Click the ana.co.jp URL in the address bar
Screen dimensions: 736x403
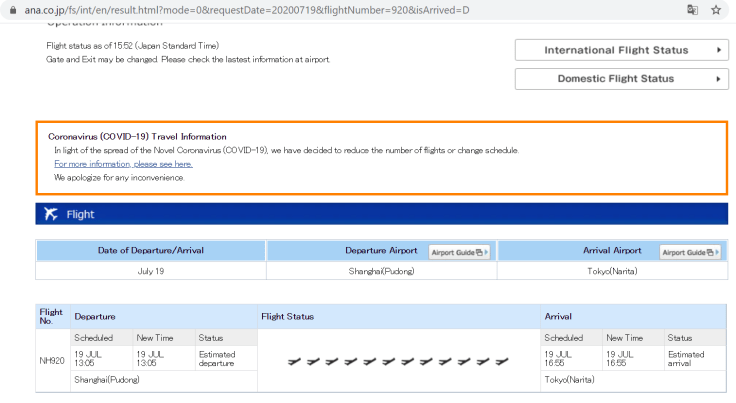[x=240, y=10]
